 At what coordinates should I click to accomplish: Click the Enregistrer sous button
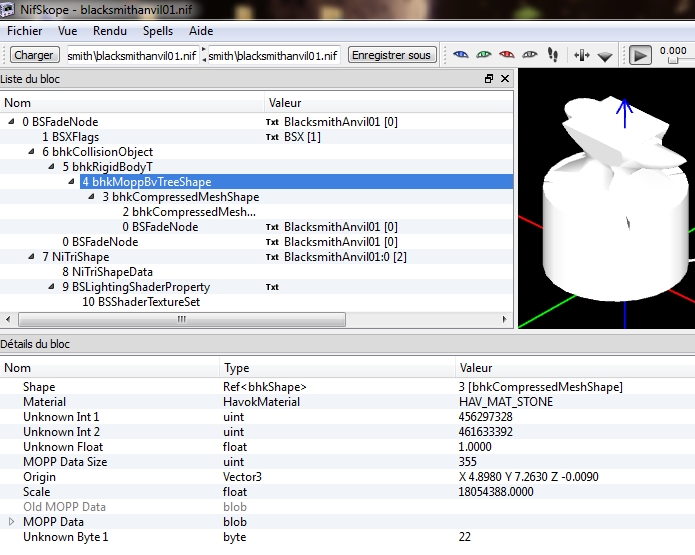(x=391, y=55)
